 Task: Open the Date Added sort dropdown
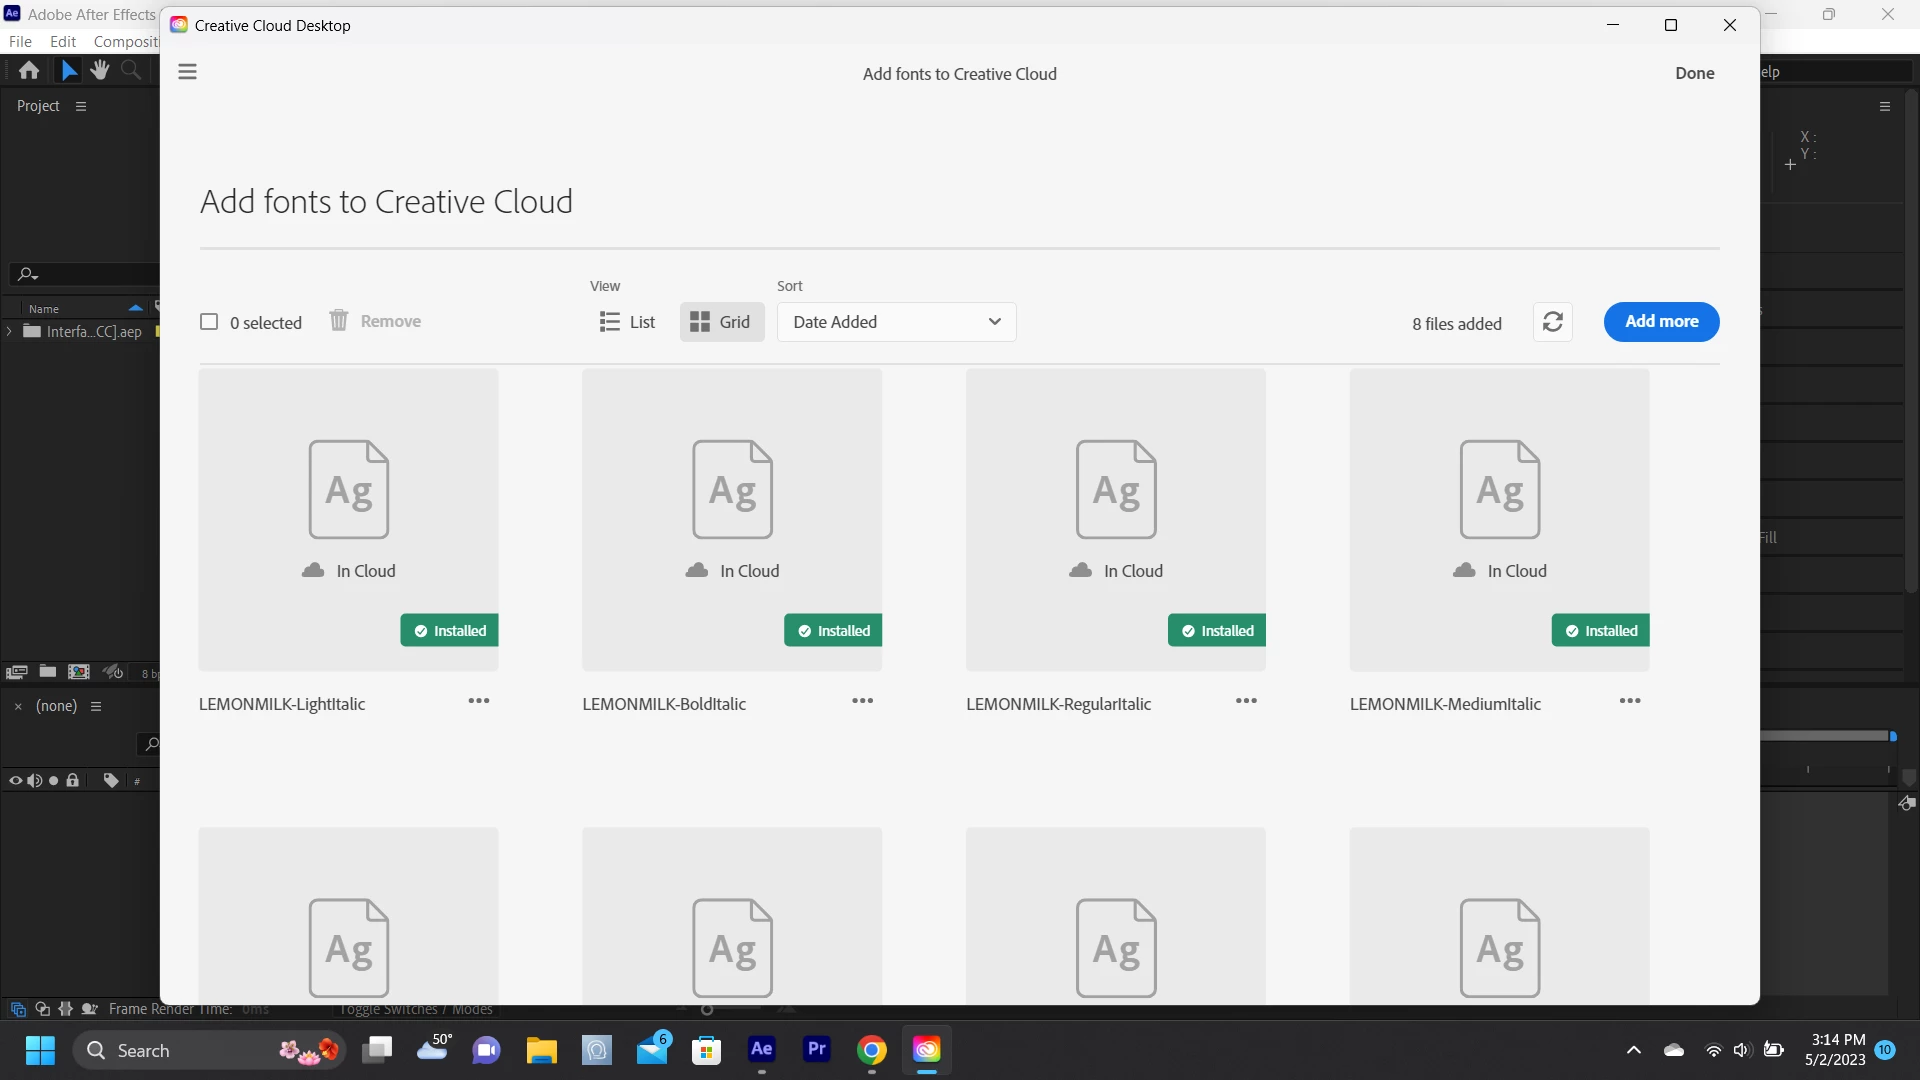click(x=896, y=322)
